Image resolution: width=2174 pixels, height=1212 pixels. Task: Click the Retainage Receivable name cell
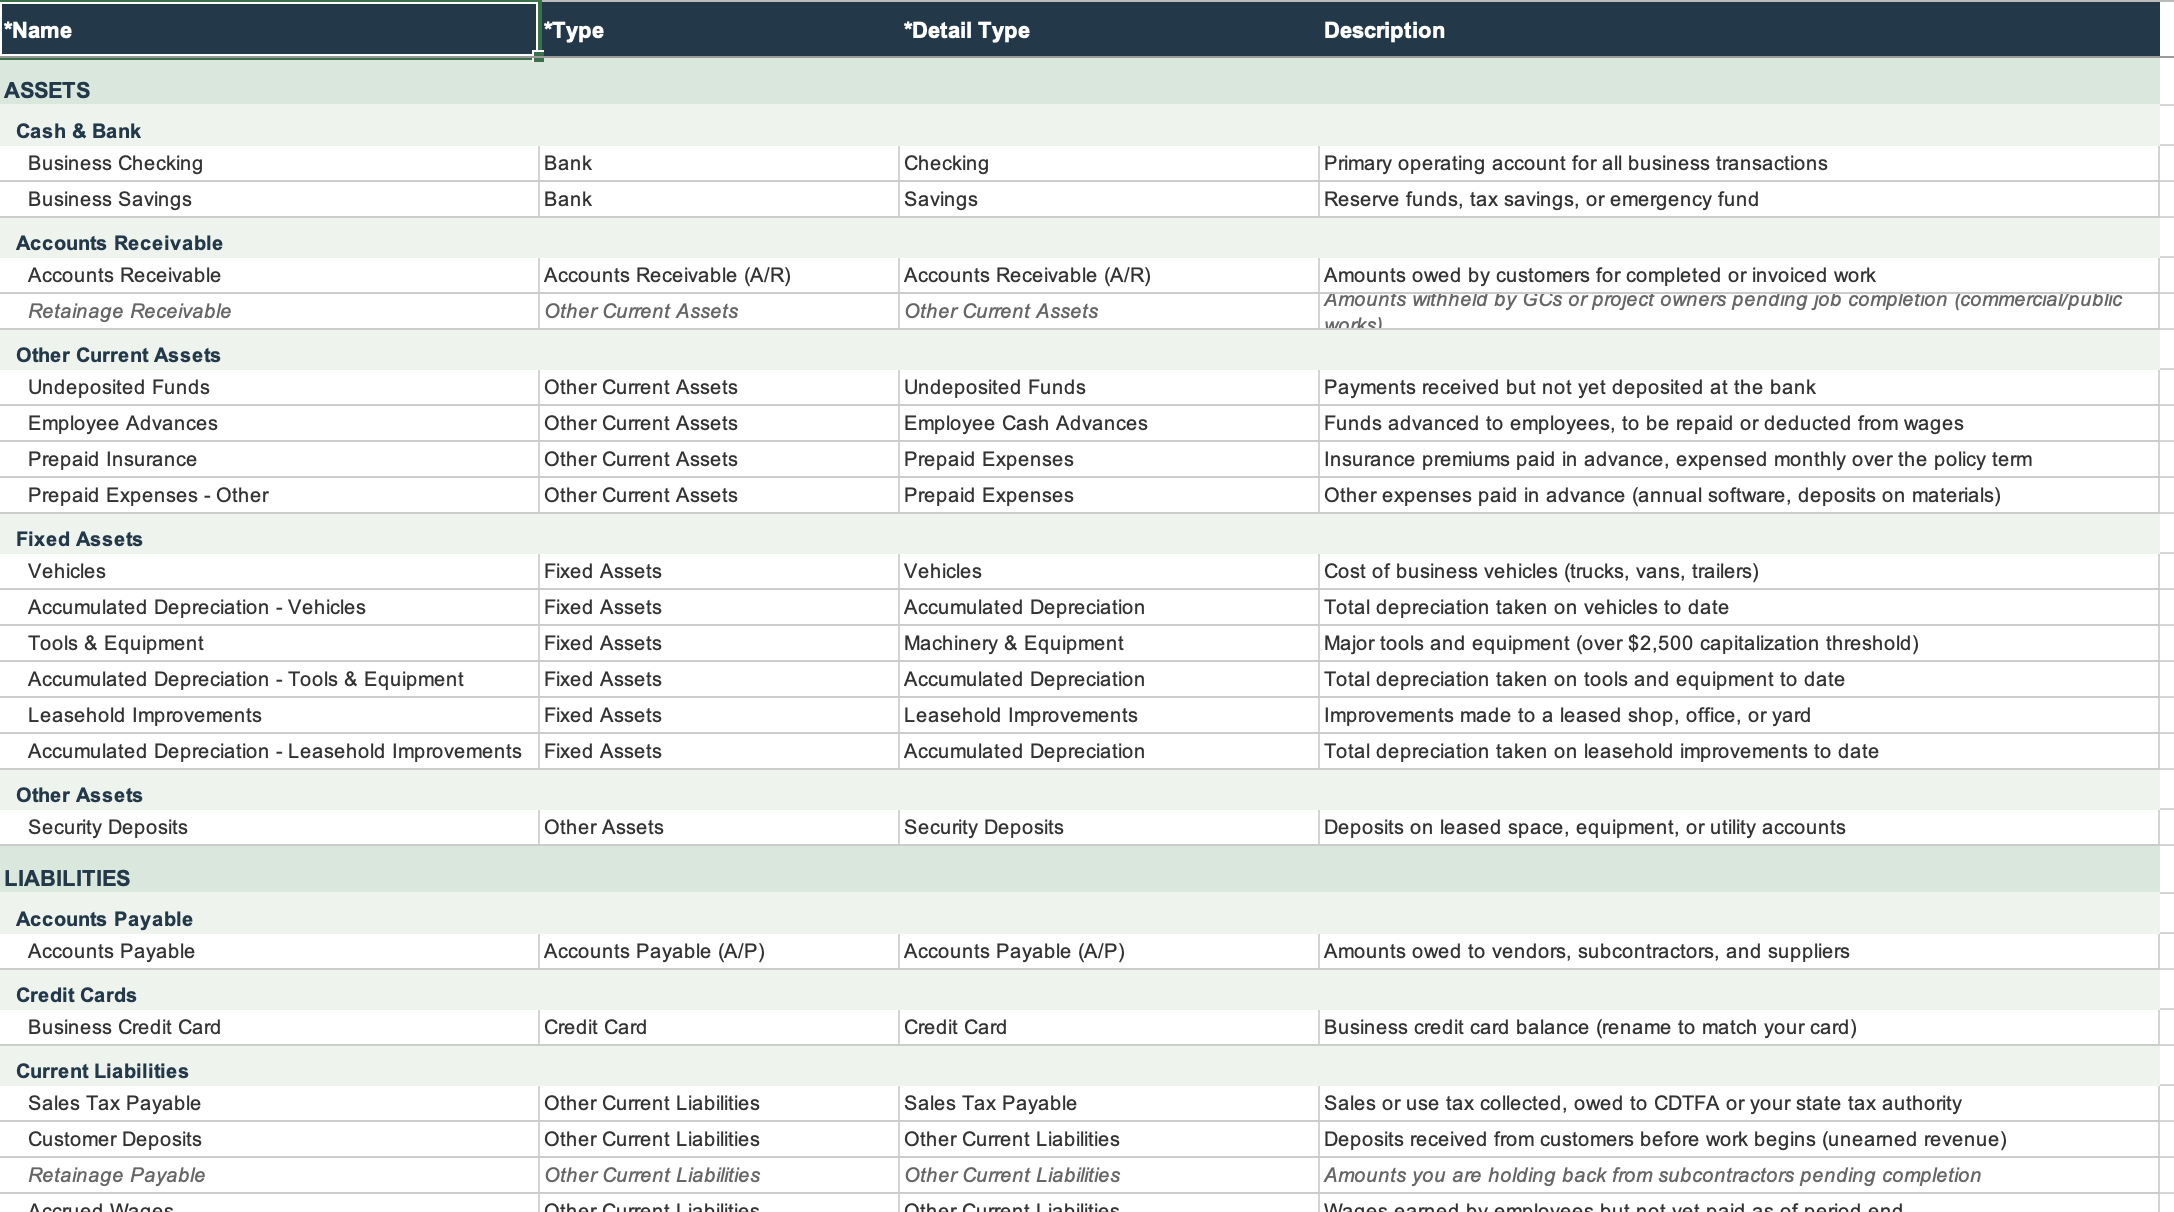[x=269, y=311]
